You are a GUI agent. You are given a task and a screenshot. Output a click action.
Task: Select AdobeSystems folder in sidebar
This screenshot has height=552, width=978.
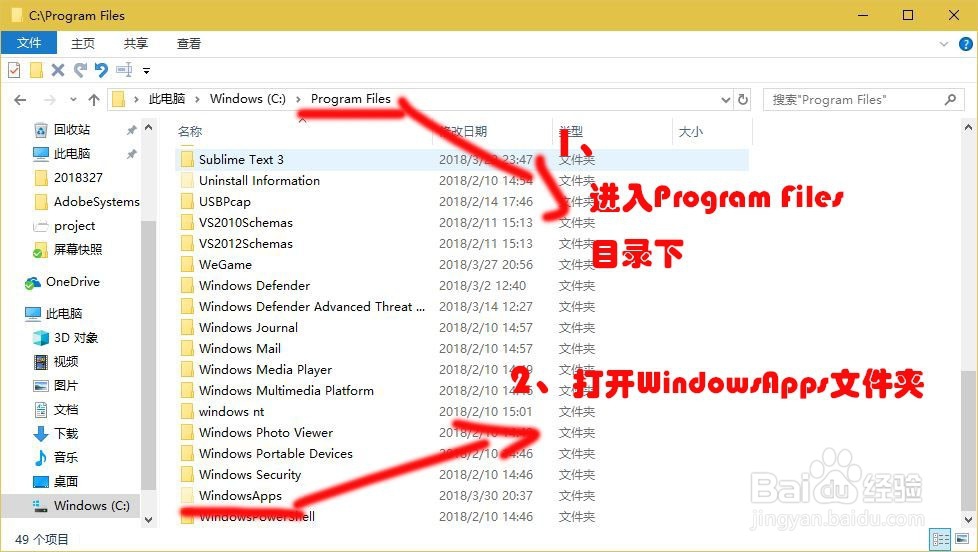pyautogui.click(x=96, y=201)
